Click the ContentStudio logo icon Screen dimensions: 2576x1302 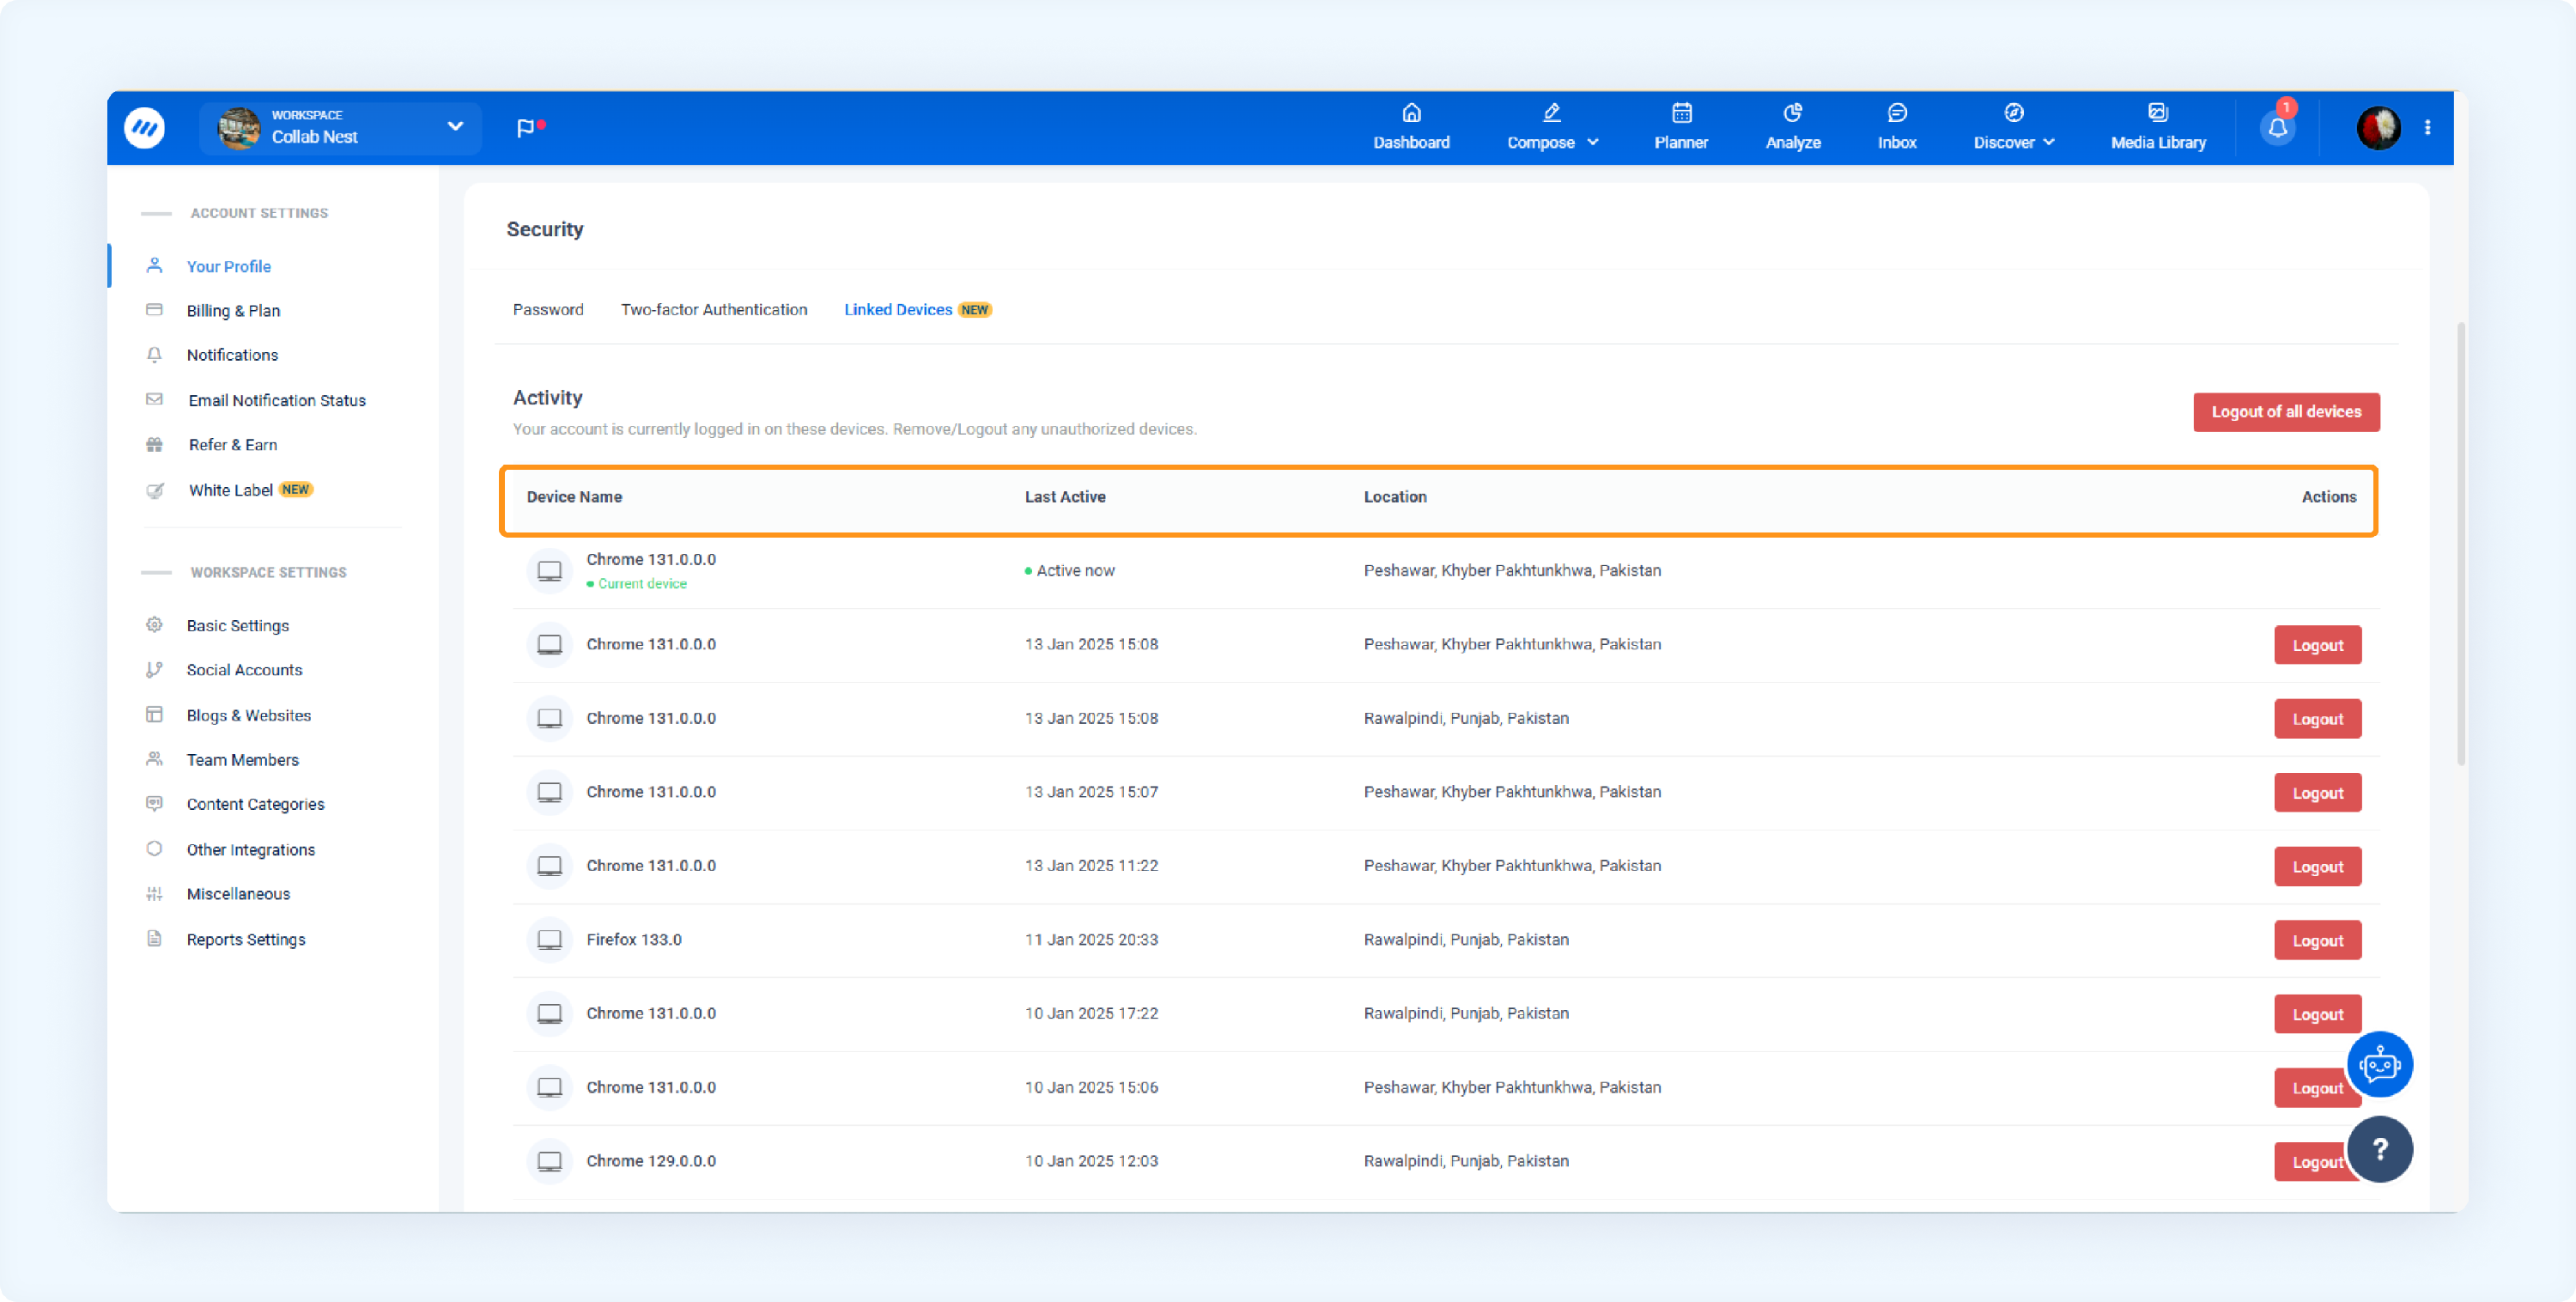click(145, 128)
